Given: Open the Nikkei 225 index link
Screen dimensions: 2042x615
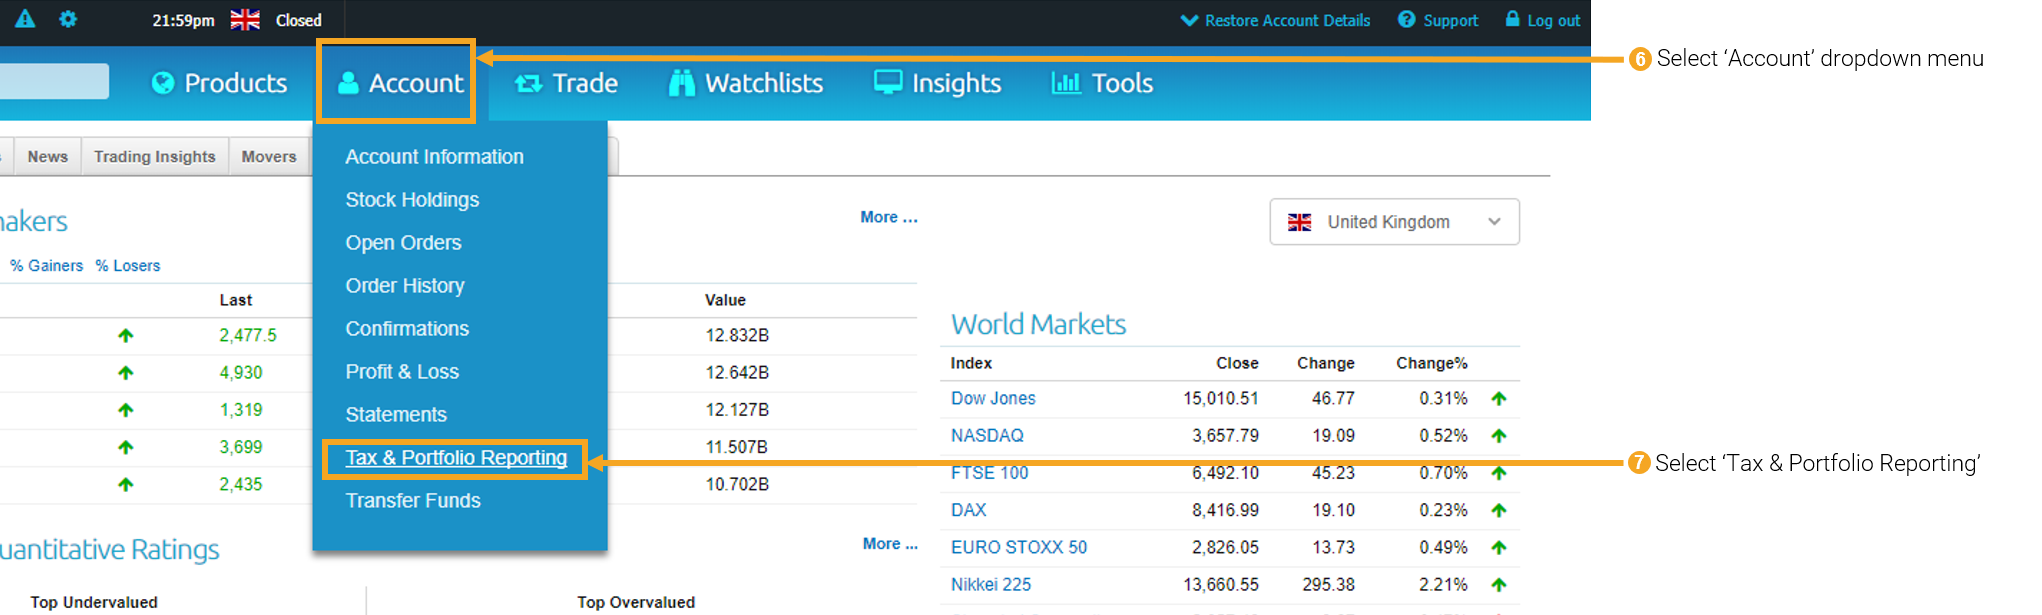Looking at the screenshot, I should point(991,584).
